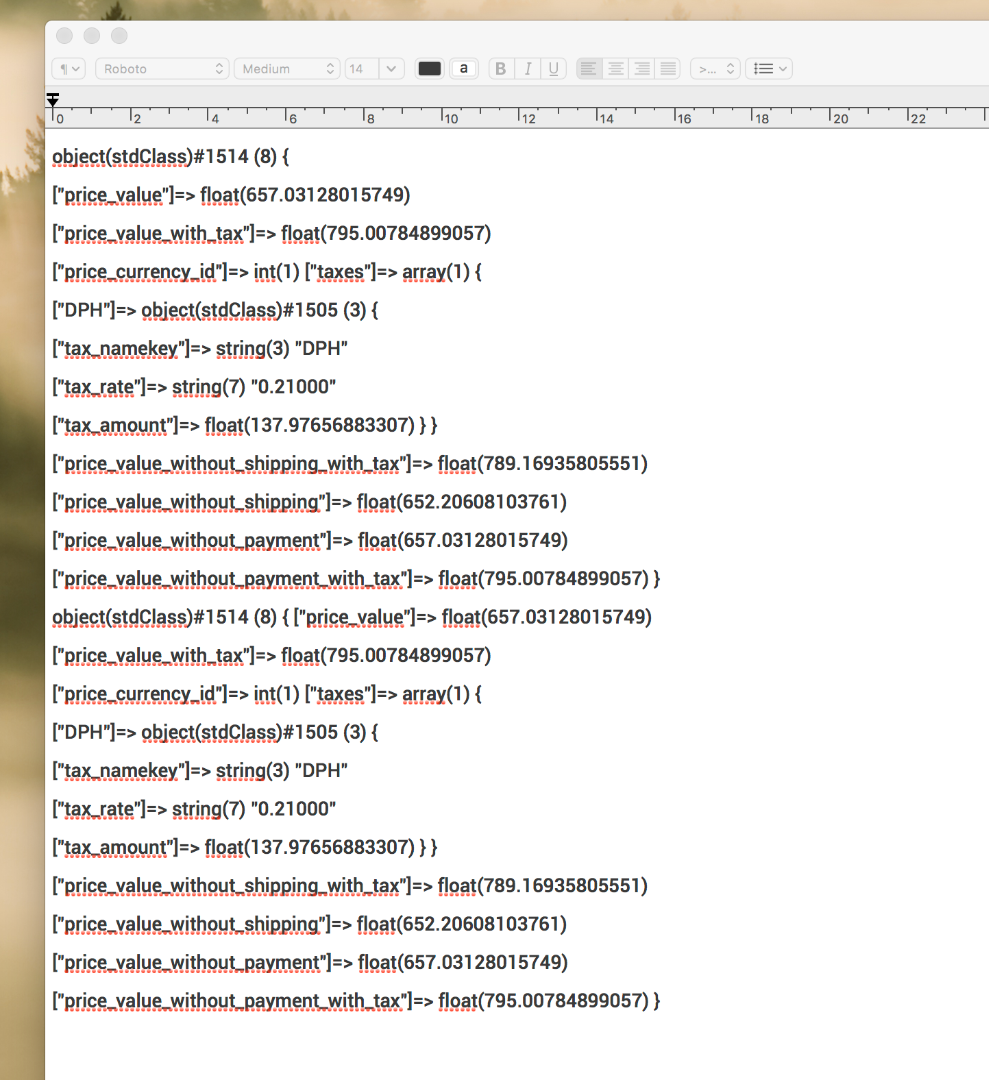
Task: Click the last line ending with float(795.00784899057) }
Action: pos(357,1000)
